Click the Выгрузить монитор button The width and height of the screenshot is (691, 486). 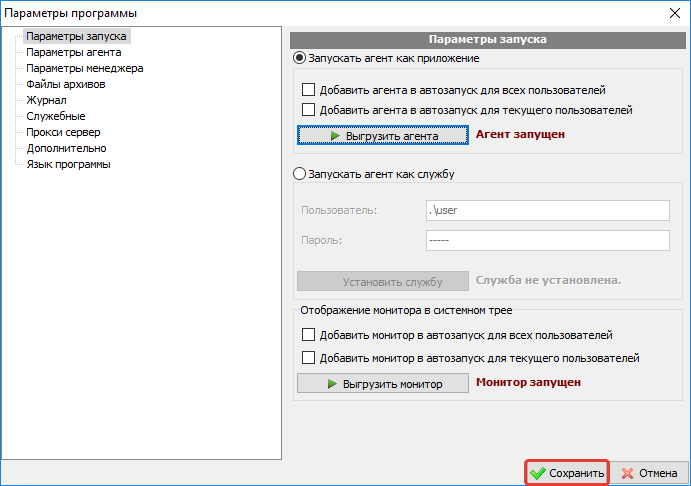pos(383,383)
